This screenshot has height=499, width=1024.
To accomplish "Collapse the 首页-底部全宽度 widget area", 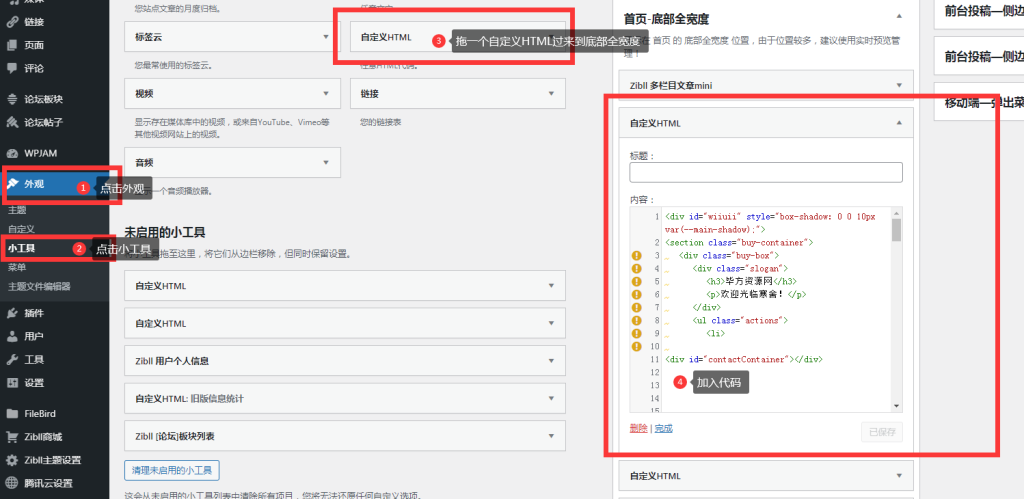I will tap(899, 17).
